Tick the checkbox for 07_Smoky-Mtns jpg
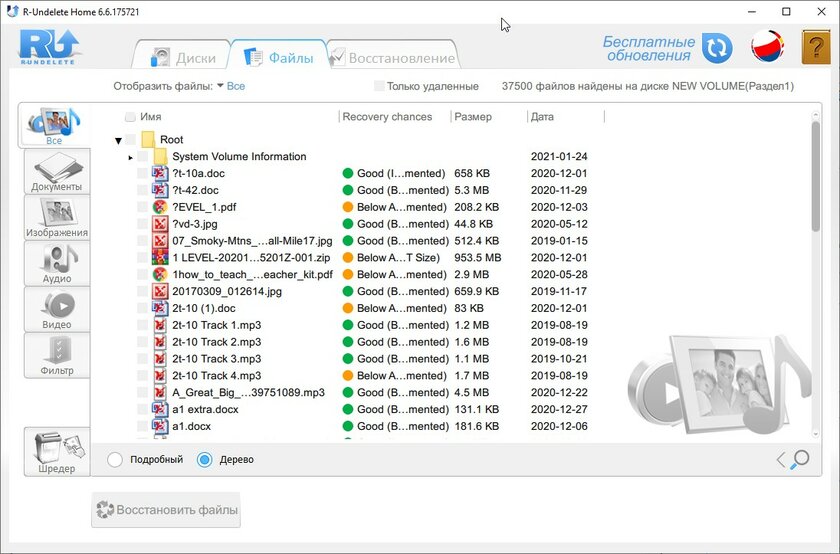The image size is (840, 554). point(142,241)
